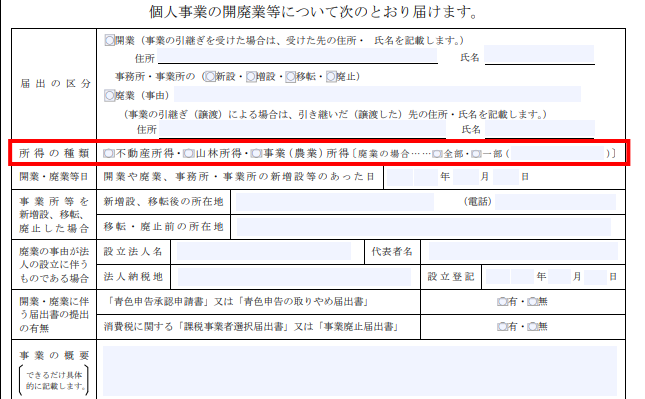Screen dimensions: 645x399
Task: Select 無 for 青色申告承認申請書 row
Action: 532,302
